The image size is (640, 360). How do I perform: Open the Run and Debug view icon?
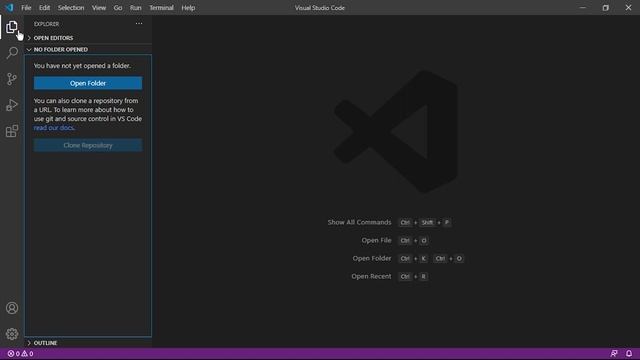pos(12,105)
